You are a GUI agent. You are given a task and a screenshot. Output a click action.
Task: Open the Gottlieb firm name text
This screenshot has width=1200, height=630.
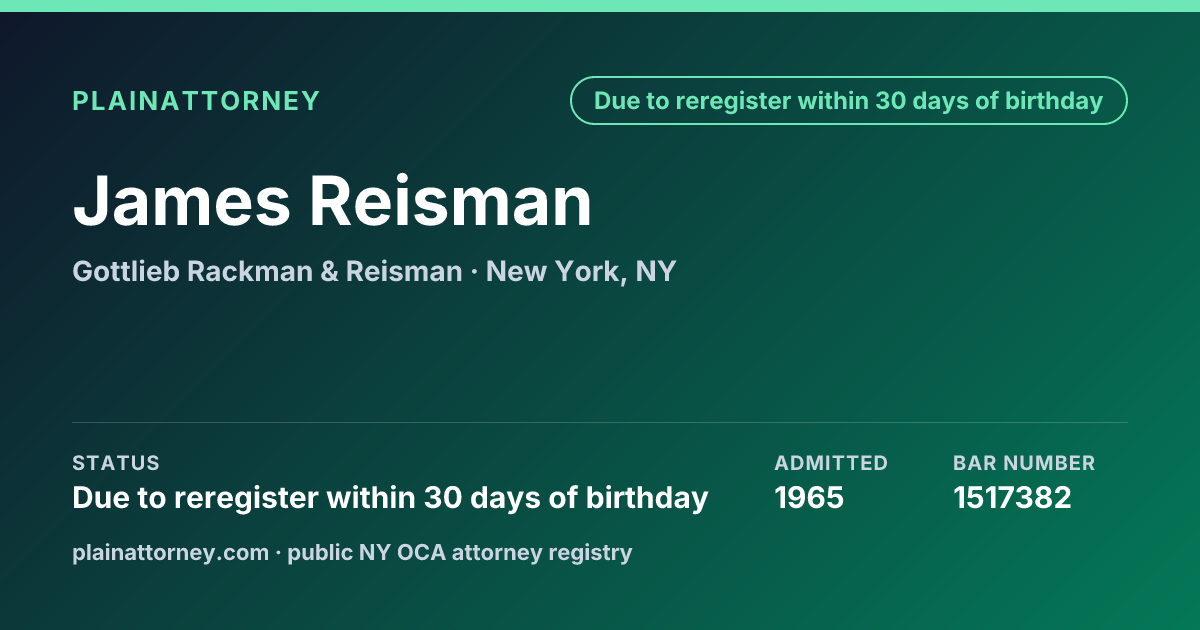(128, 271)
